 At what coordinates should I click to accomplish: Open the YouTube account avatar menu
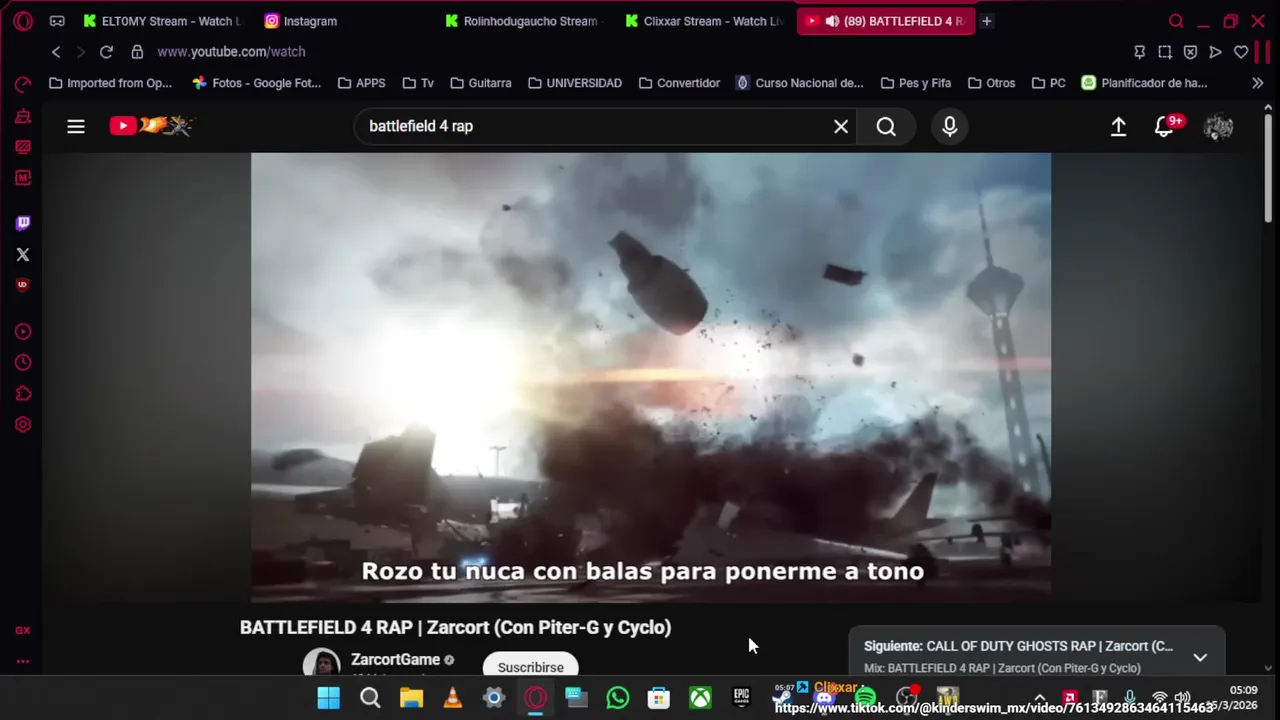pos(1218,126)
